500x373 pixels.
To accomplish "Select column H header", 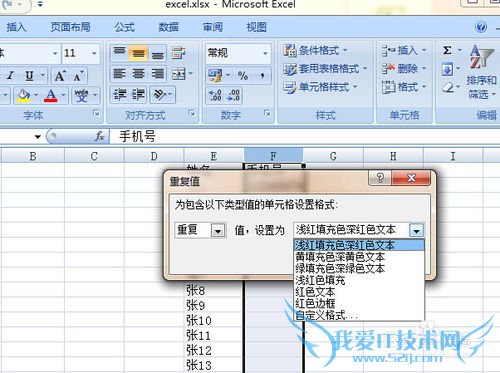I will (x=393, y=156).
